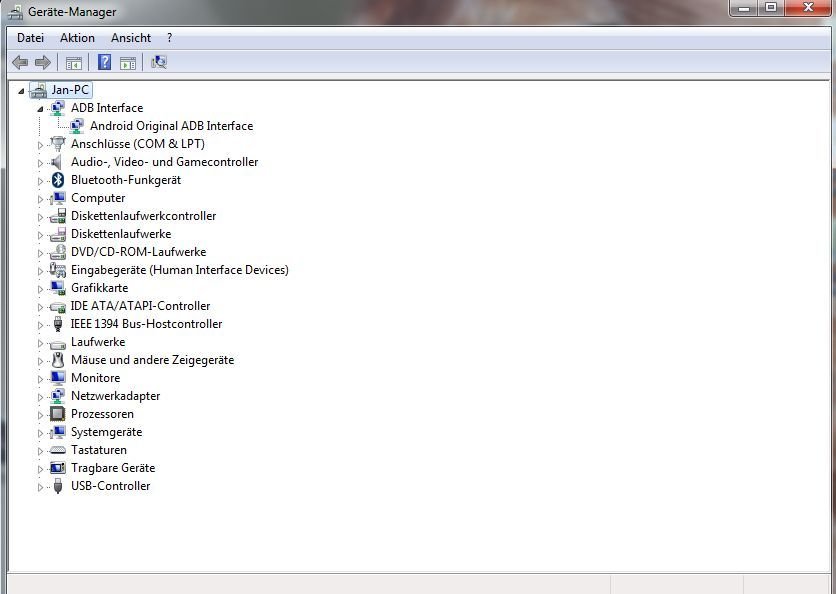Click the Monitore monitor icon
This screenshot has height=594, width=836.
coord(58,378)
